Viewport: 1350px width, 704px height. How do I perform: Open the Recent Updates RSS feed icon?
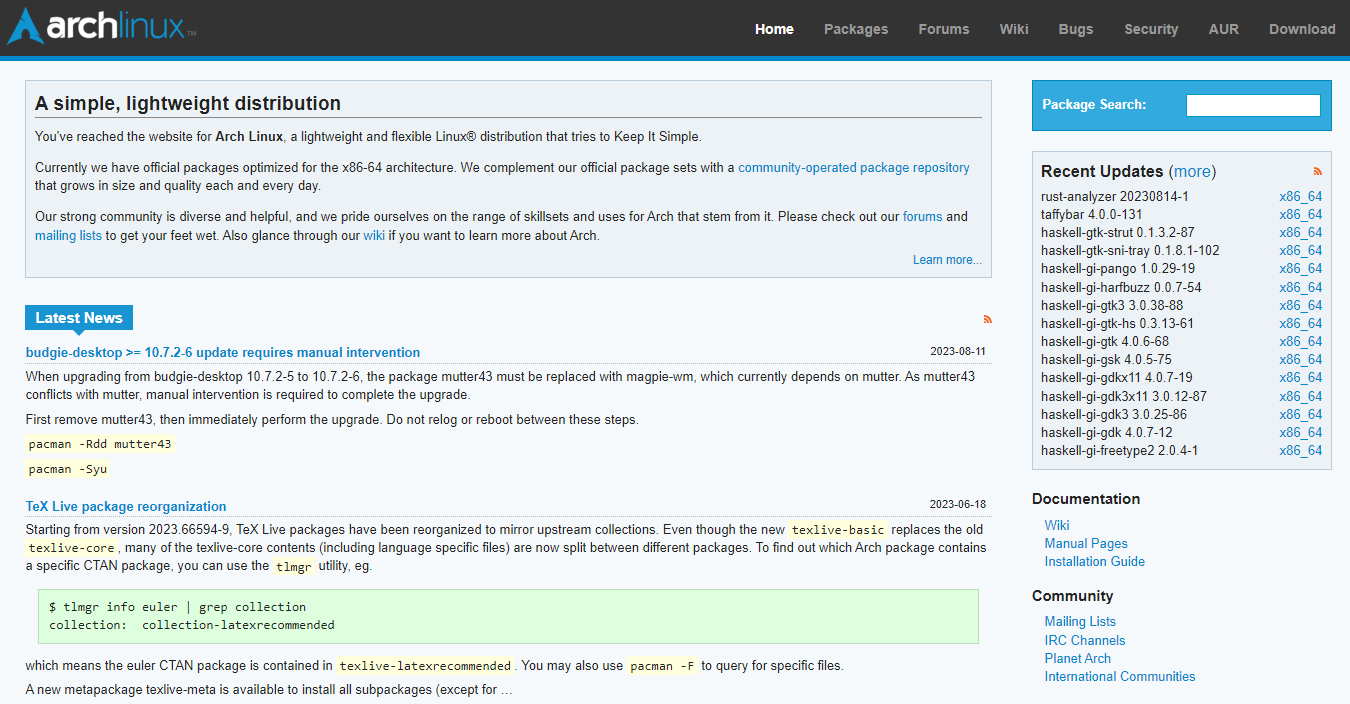pos(1318,172)
